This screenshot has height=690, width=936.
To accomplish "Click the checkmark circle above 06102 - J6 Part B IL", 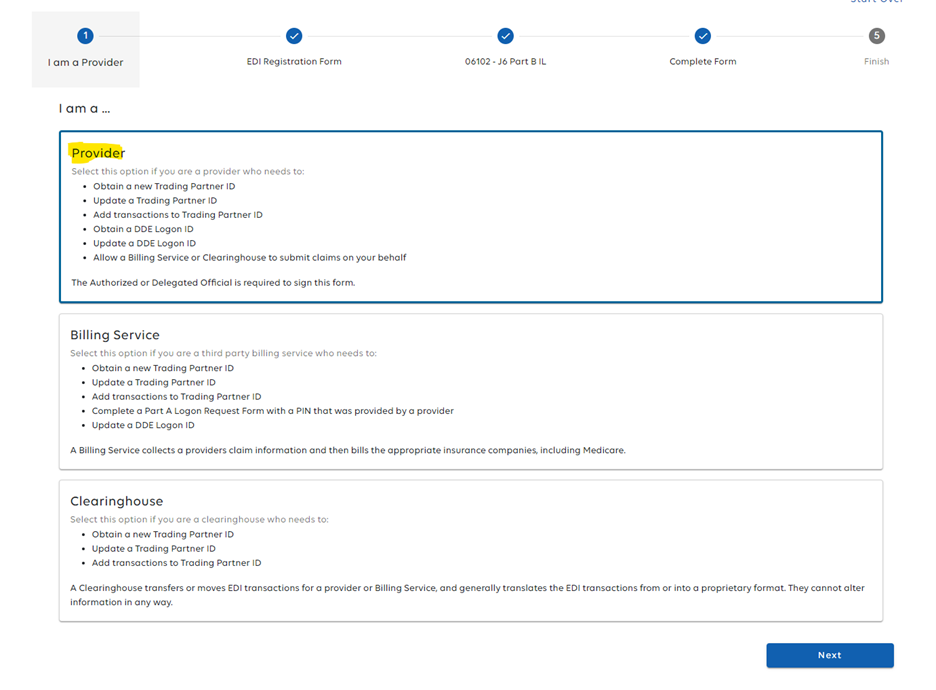I will pyautogui.click(x=505, y=36).
